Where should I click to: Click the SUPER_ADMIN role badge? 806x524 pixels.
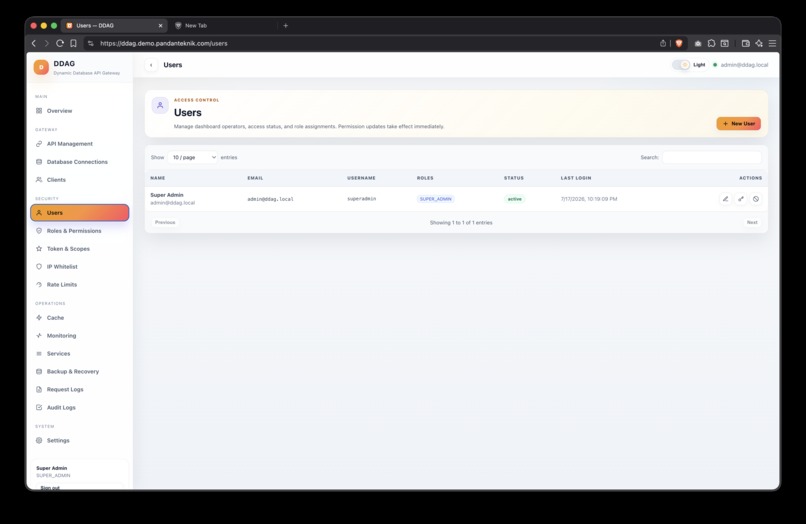coord(435,199)
